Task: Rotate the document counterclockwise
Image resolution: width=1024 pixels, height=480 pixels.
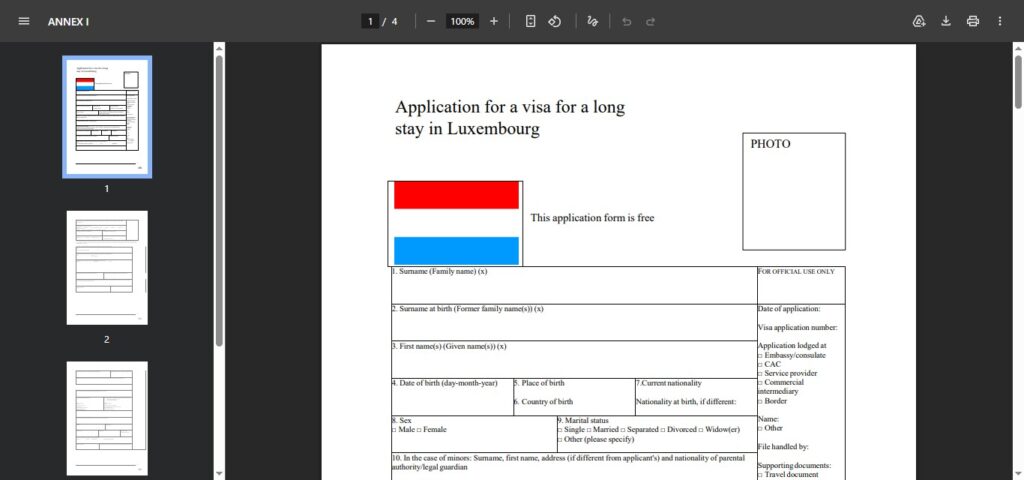Action: pos(555,21)
